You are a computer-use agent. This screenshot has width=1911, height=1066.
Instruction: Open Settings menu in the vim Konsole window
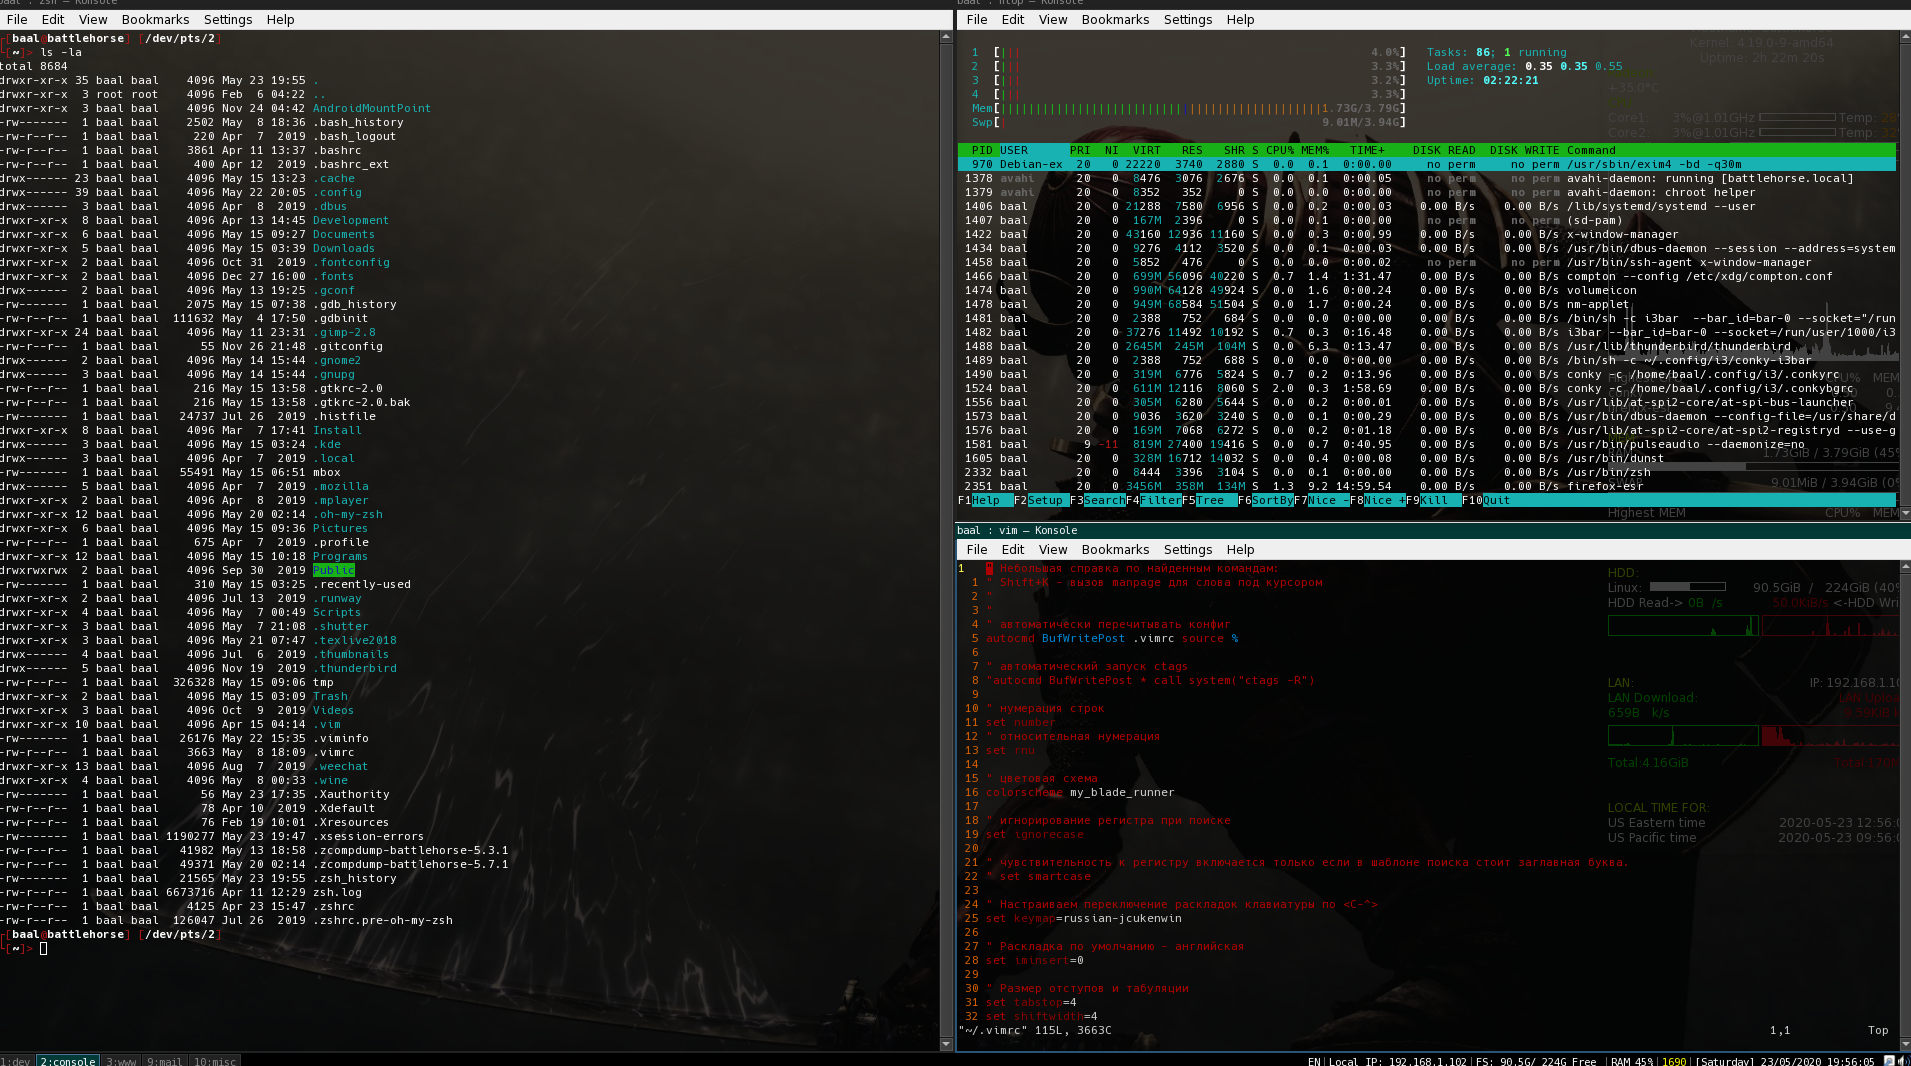pyautogui.click(x=1187, y=549)
